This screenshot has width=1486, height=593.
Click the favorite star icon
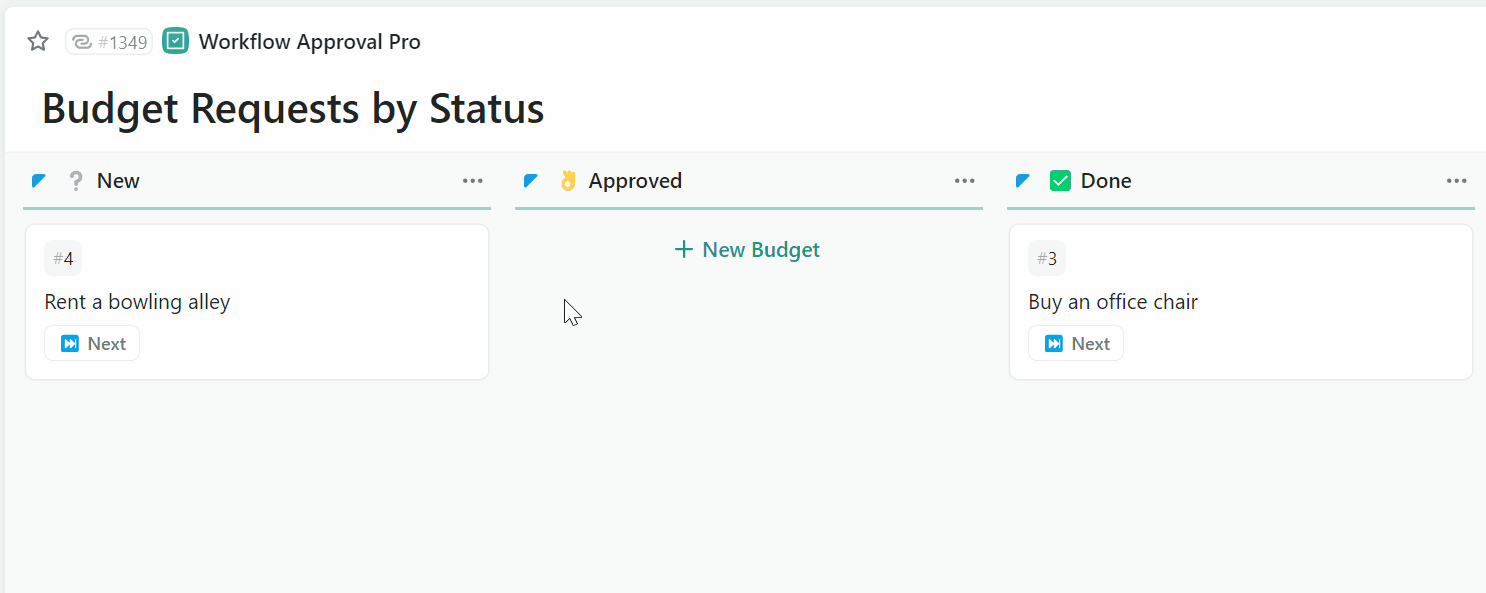[x=38, y=41]
